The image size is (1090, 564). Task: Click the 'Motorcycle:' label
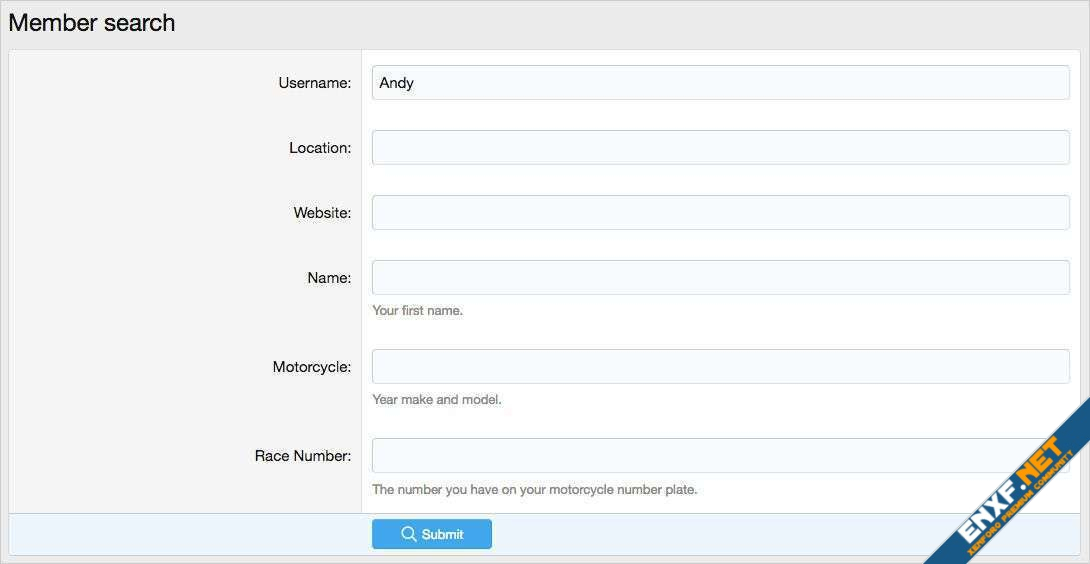(312, 367)
